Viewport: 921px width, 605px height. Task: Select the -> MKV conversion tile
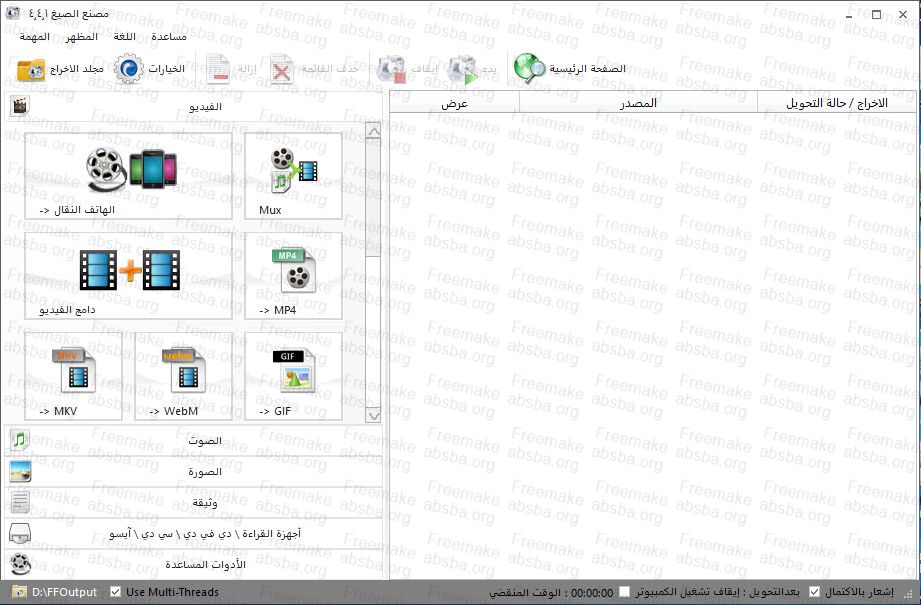(x=73, y=377)
